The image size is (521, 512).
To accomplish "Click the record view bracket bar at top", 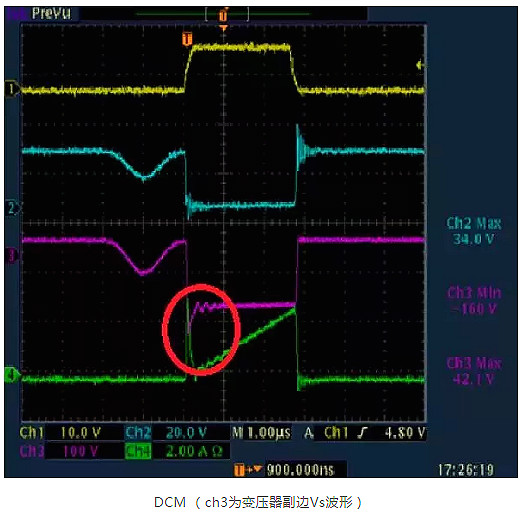I will [223, 14].
